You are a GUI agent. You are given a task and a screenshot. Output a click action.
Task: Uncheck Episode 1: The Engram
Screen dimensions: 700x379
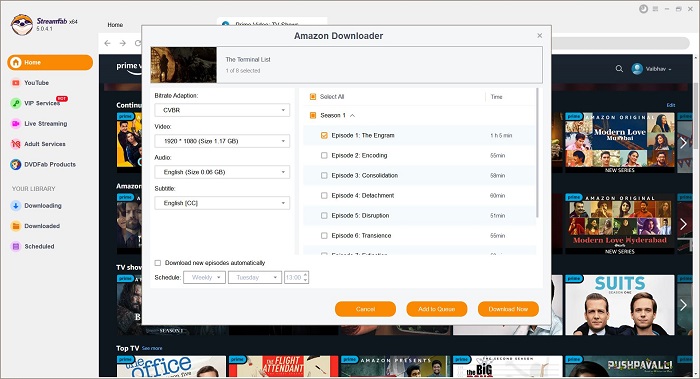(324, 135)
